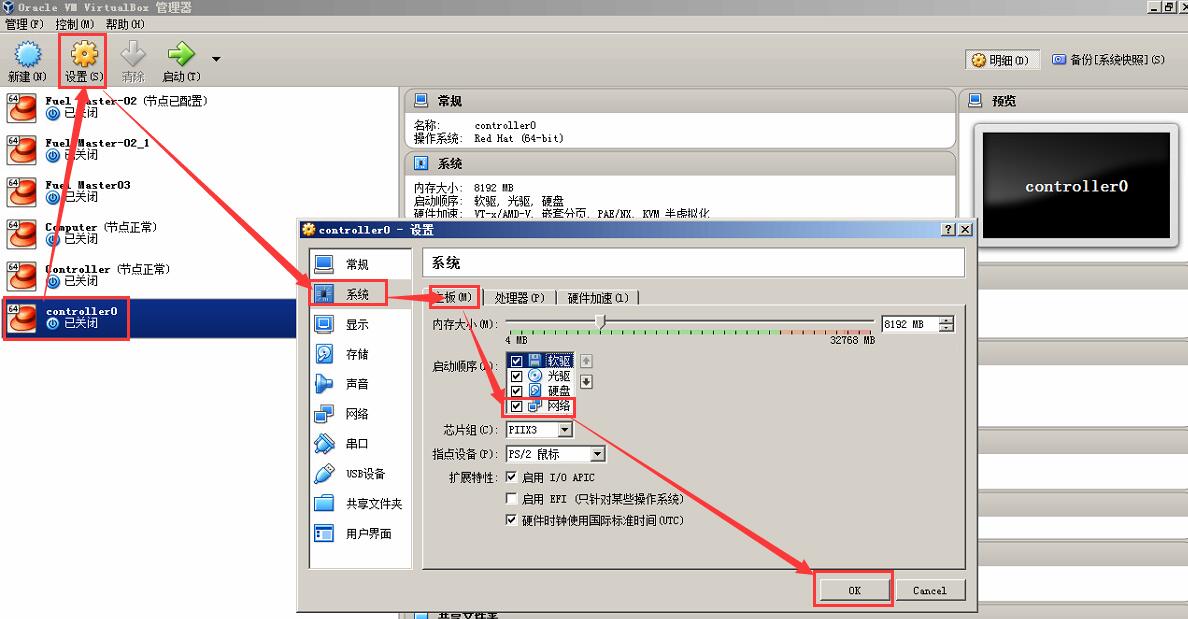Adjust the memory size slider handle
Image resolution: width=1188 pixels, height=619 pixels.
600,323
